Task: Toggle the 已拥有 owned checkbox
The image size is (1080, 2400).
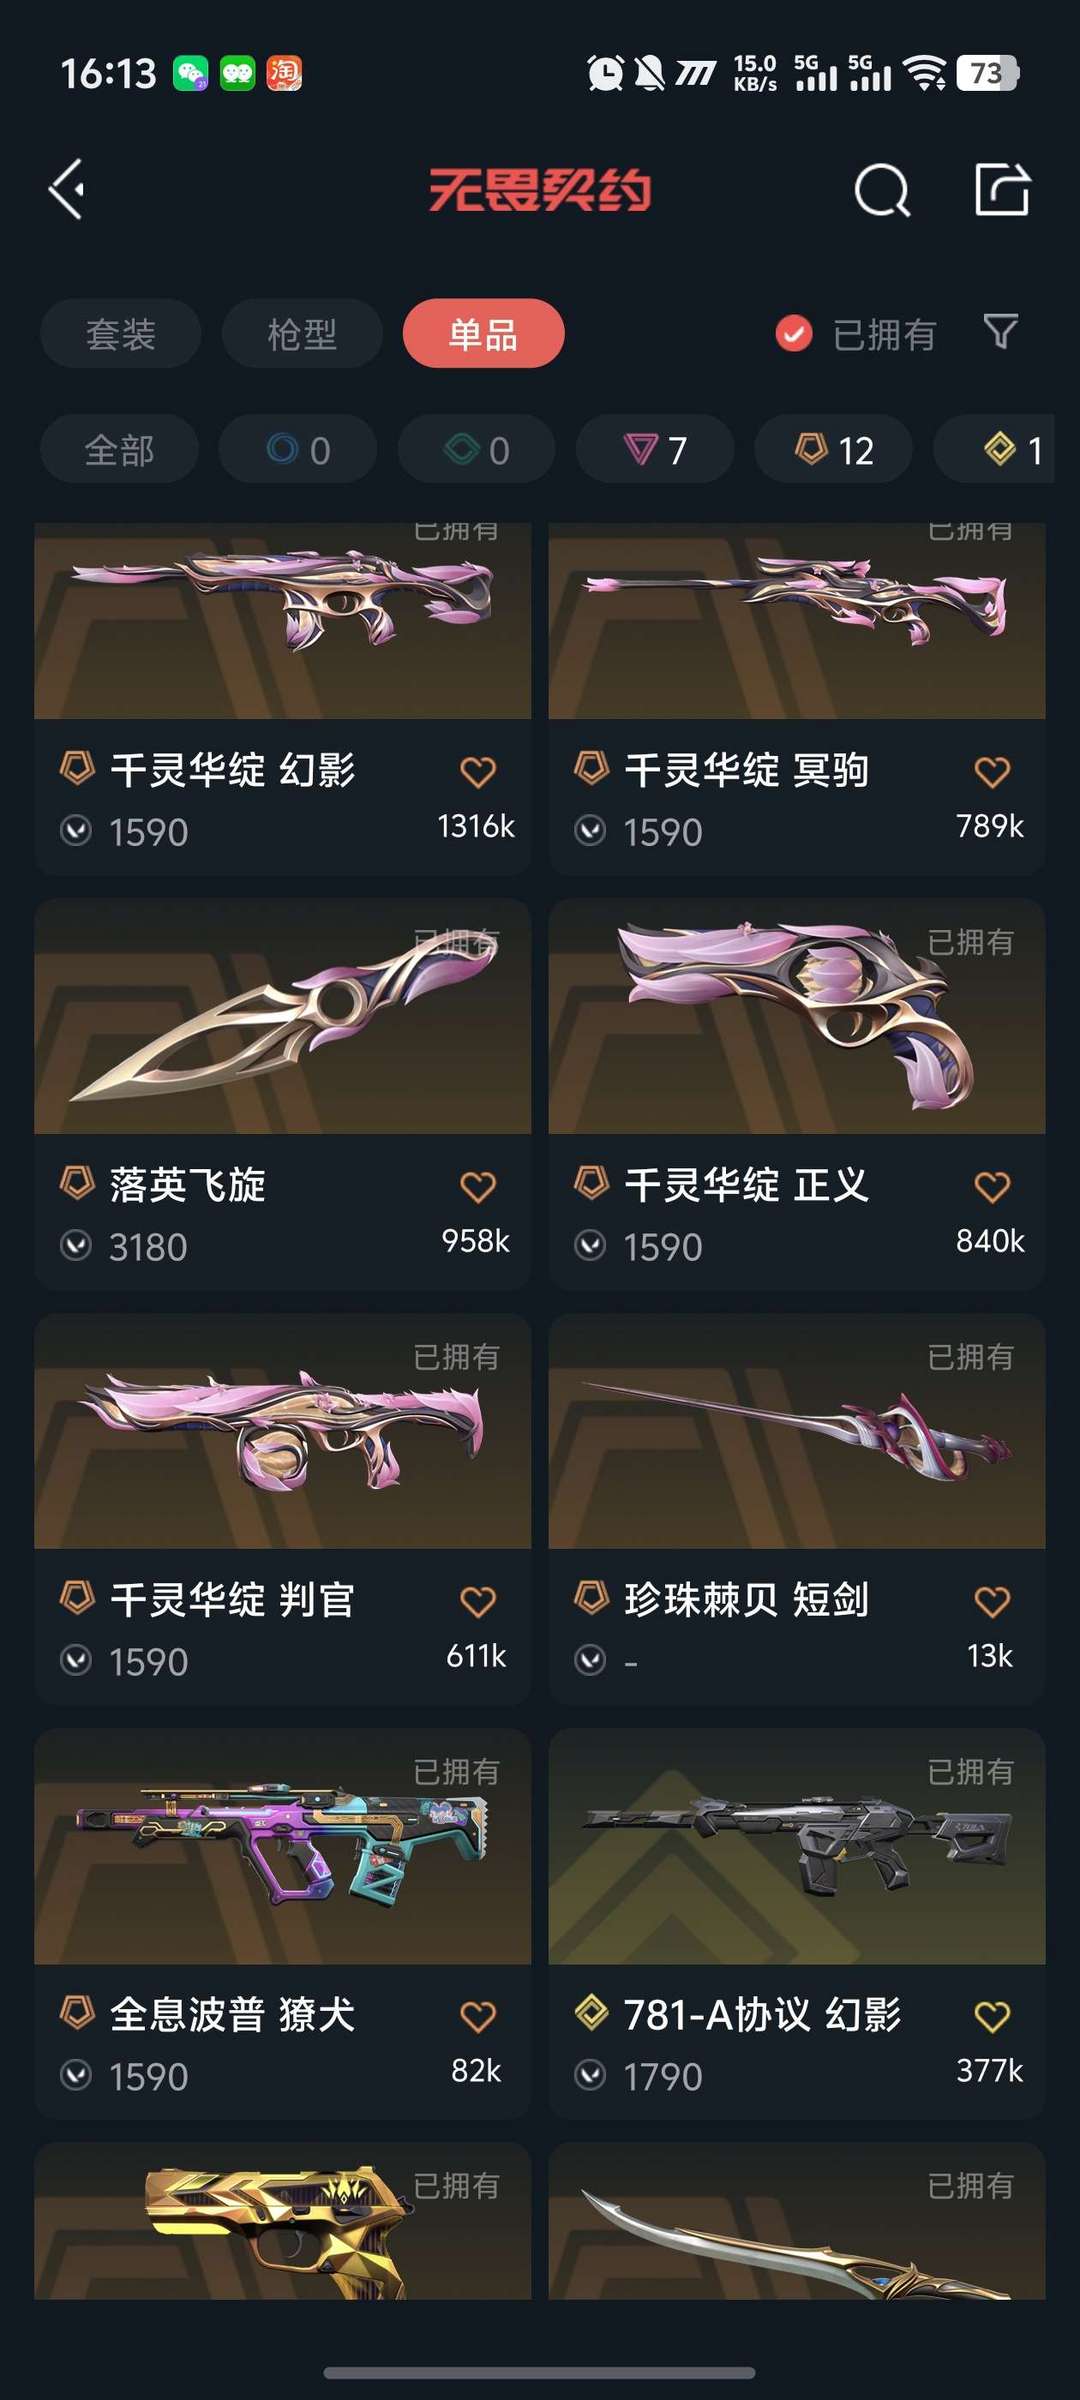Action: [794, 334]
